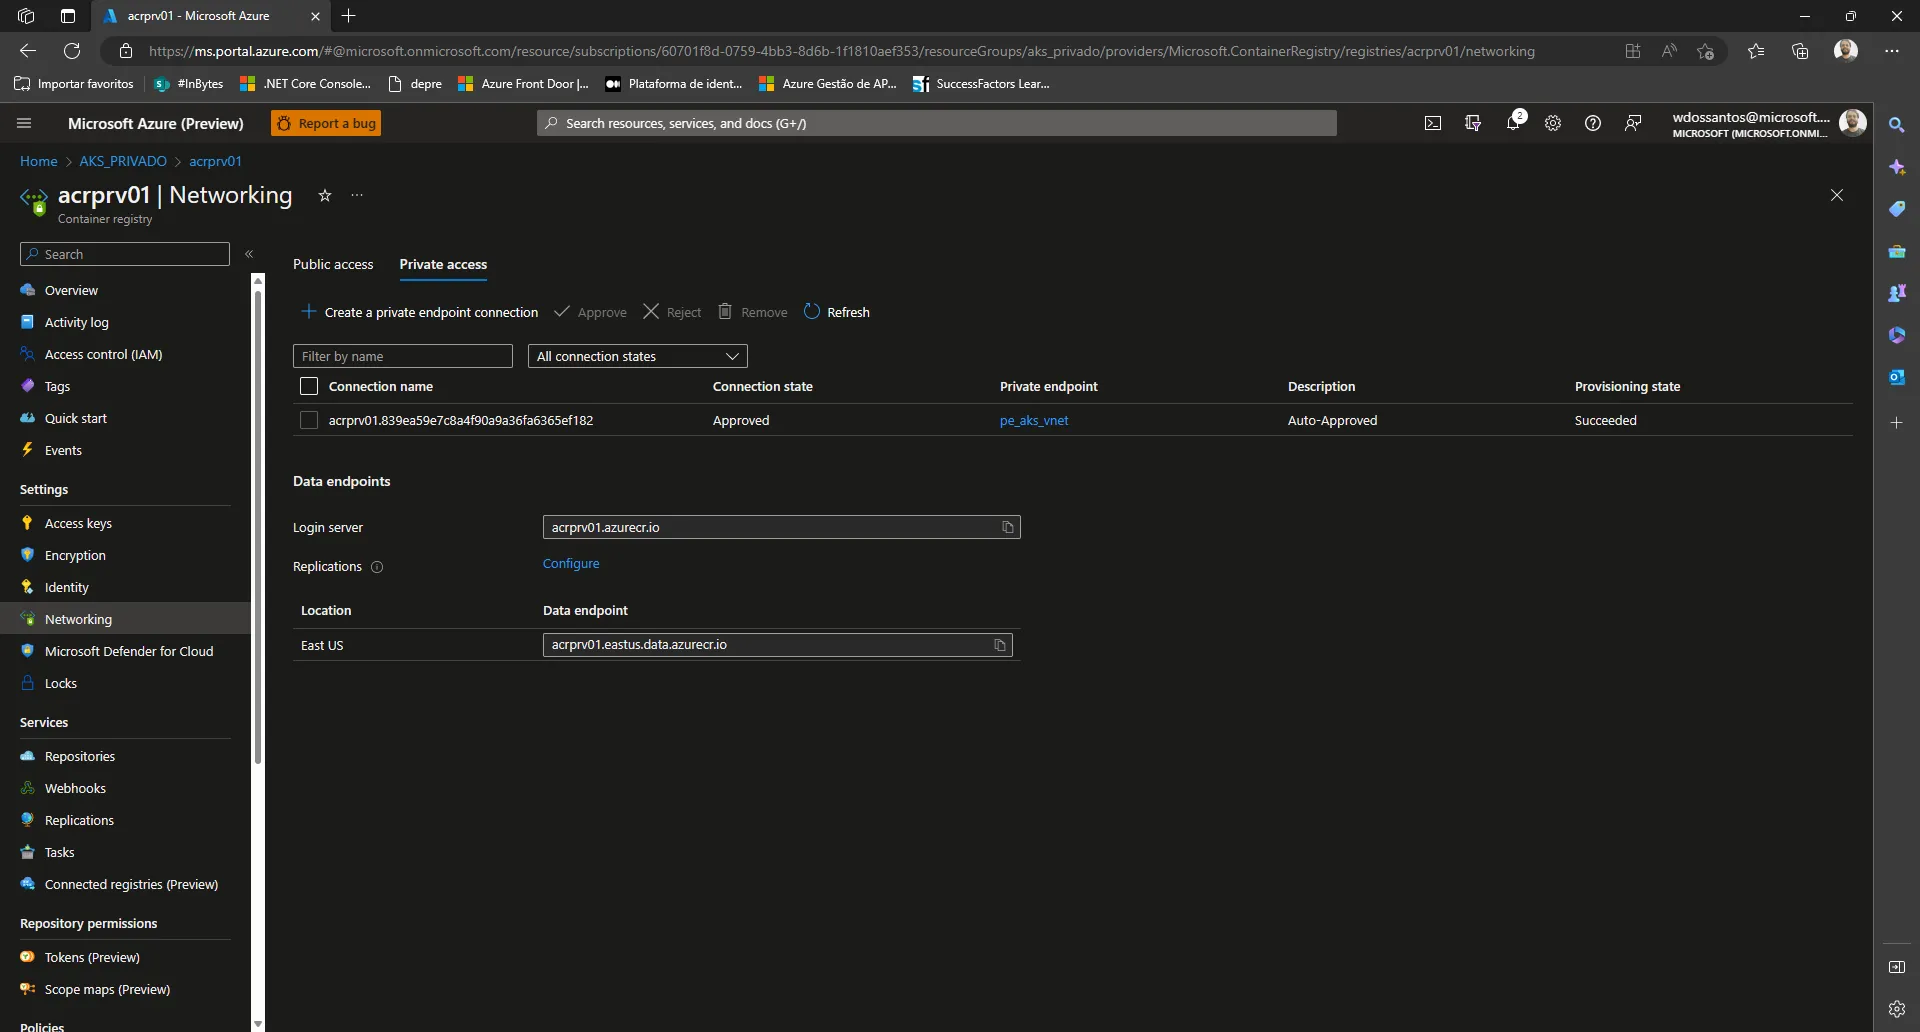Select the Private access tab
This screenshot has width=1920, height=1032.
coord(443,264)
